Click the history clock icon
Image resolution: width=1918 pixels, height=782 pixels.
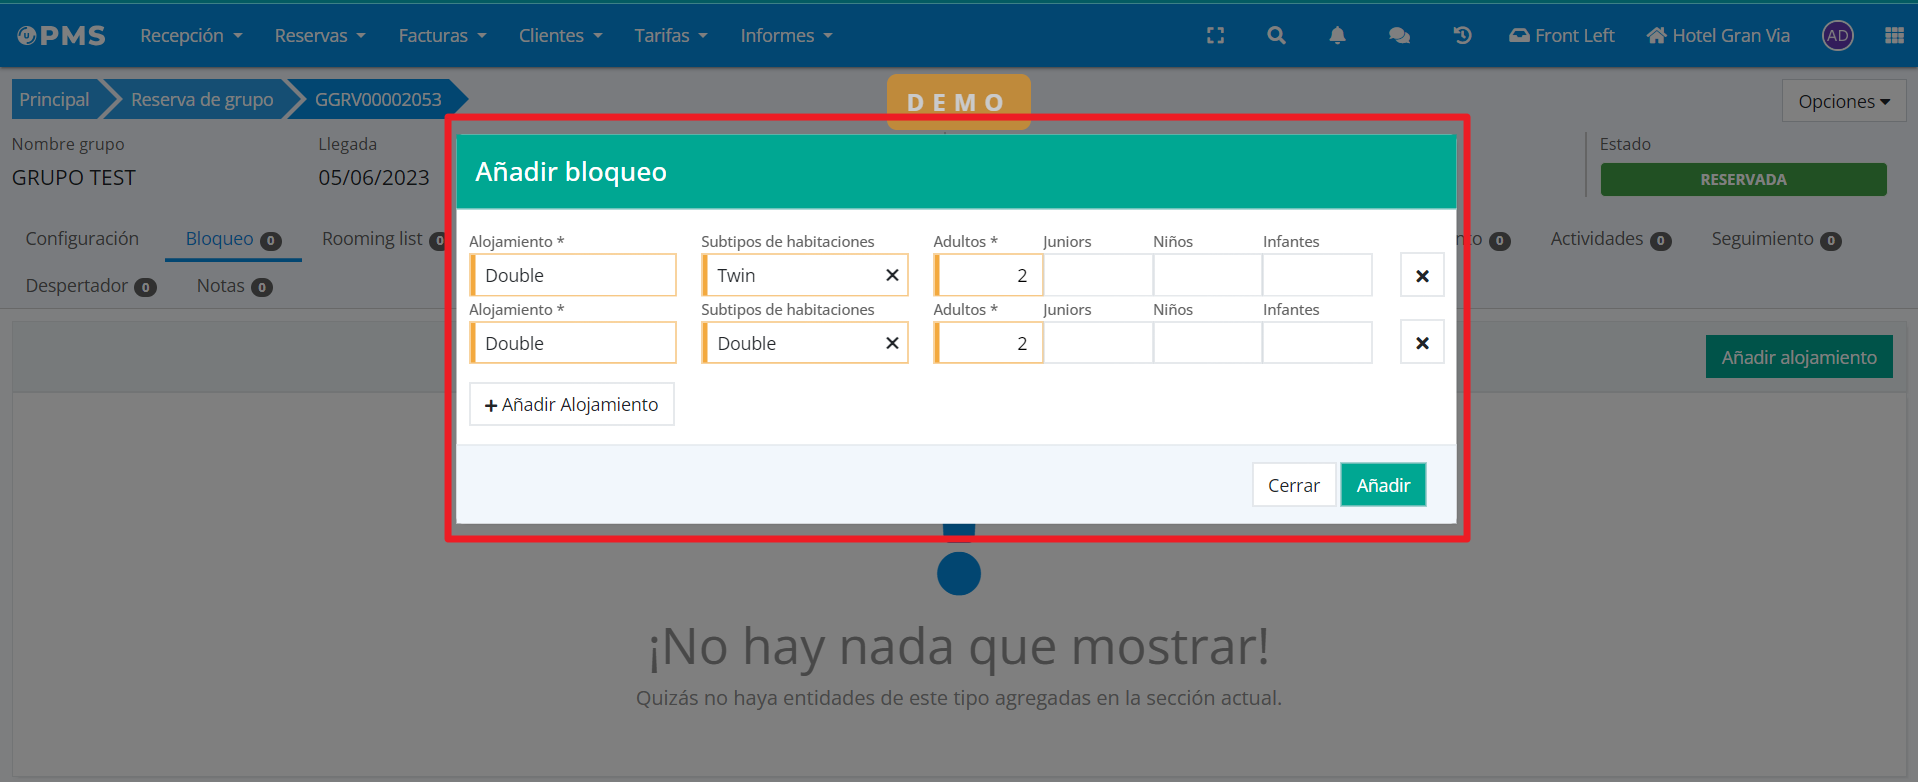click(1462, 36)
